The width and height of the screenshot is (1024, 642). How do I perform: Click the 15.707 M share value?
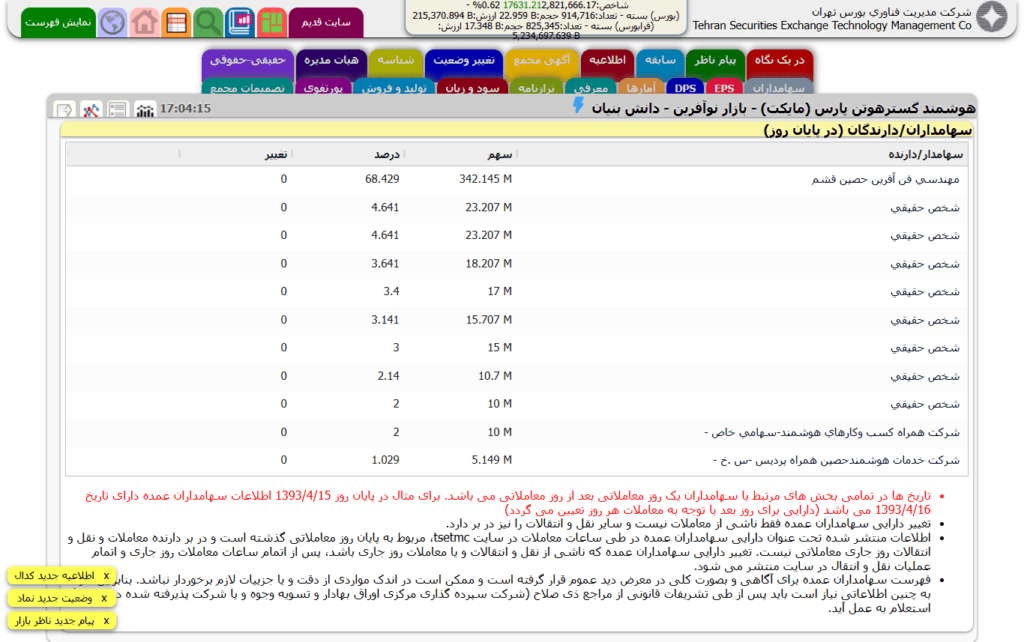click(x=488, y=319)
